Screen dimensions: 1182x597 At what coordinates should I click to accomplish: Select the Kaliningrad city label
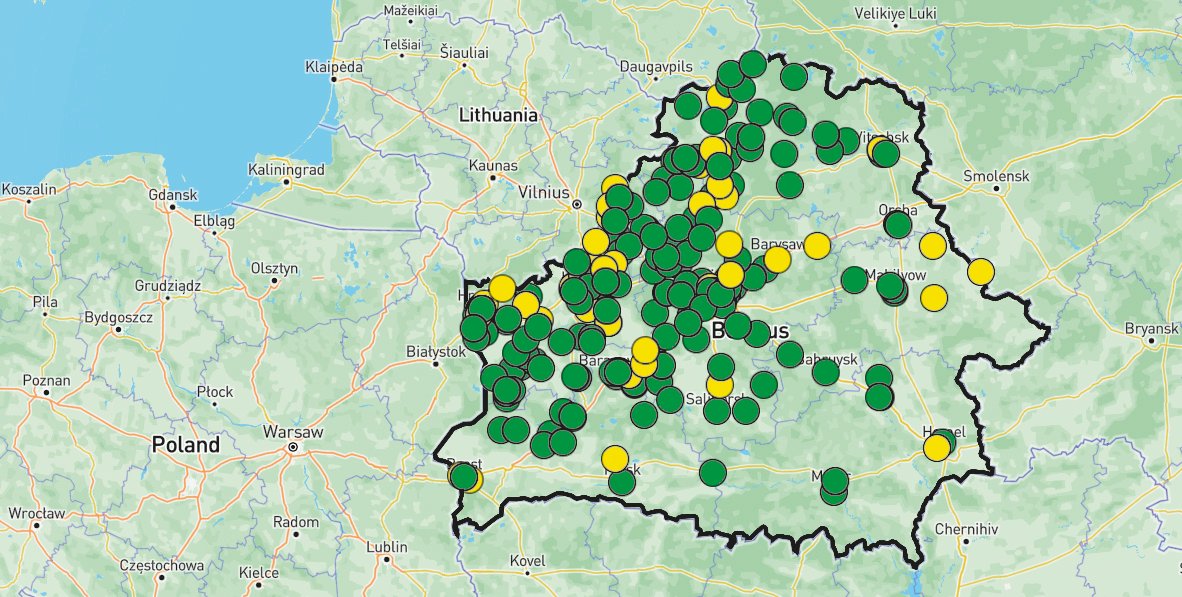(286, 170)
